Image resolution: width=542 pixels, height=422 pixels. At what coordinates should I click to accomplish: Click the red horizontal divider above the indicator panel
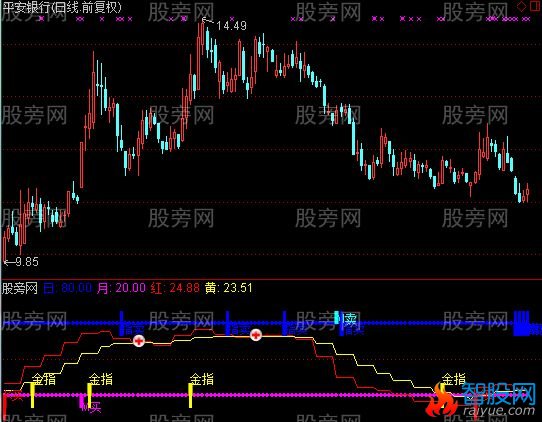pos(271,279)
